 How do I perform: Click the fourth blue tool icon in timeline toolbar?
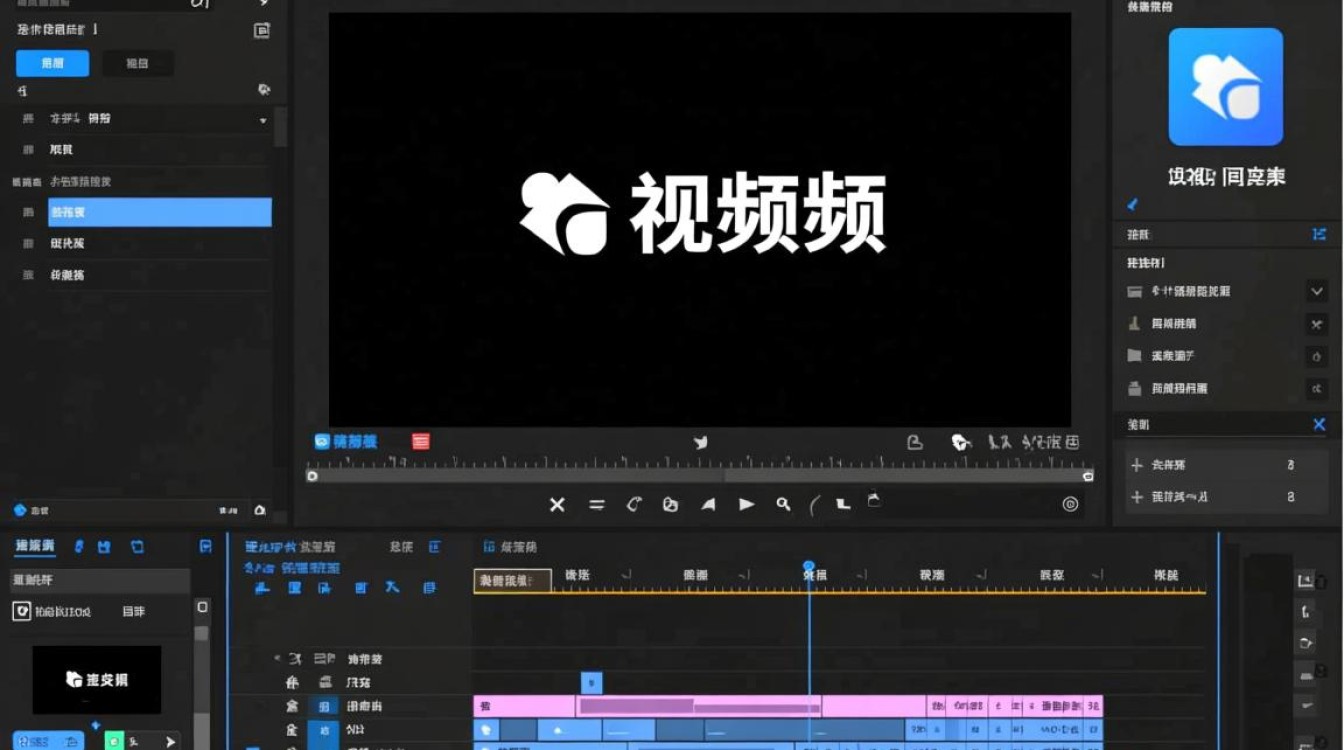pos(361,588)
